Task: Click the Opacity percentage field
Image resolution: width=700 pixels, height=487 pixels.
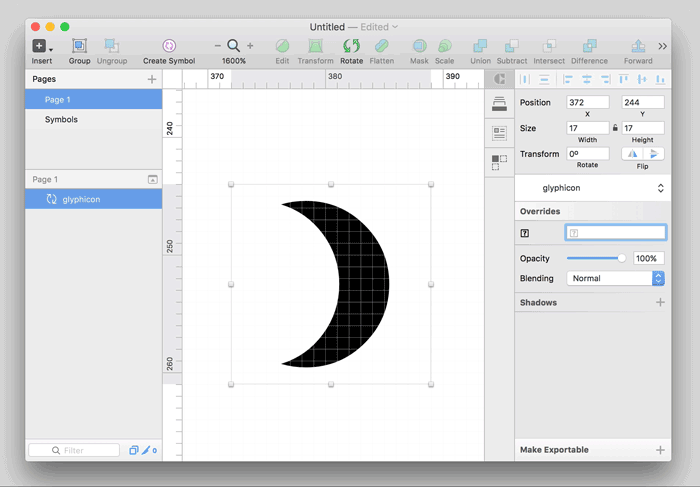Action: pos(648,258)
